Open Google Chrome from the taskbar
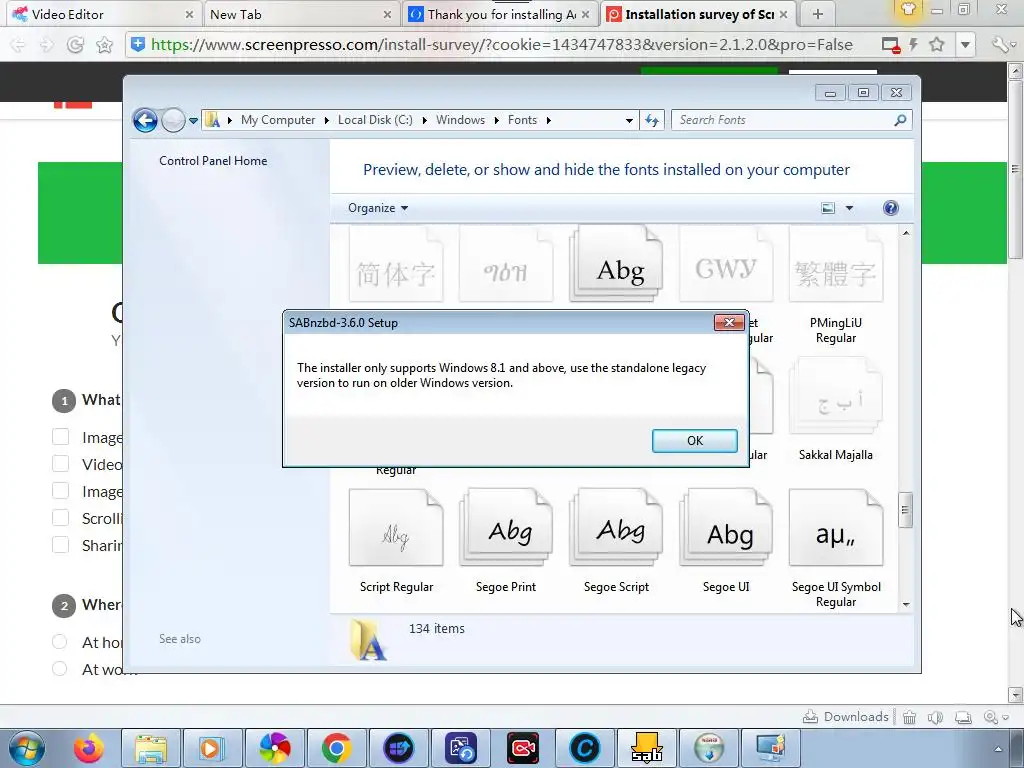This screenshot has height=768, width=1024. [x=337, y=748]
